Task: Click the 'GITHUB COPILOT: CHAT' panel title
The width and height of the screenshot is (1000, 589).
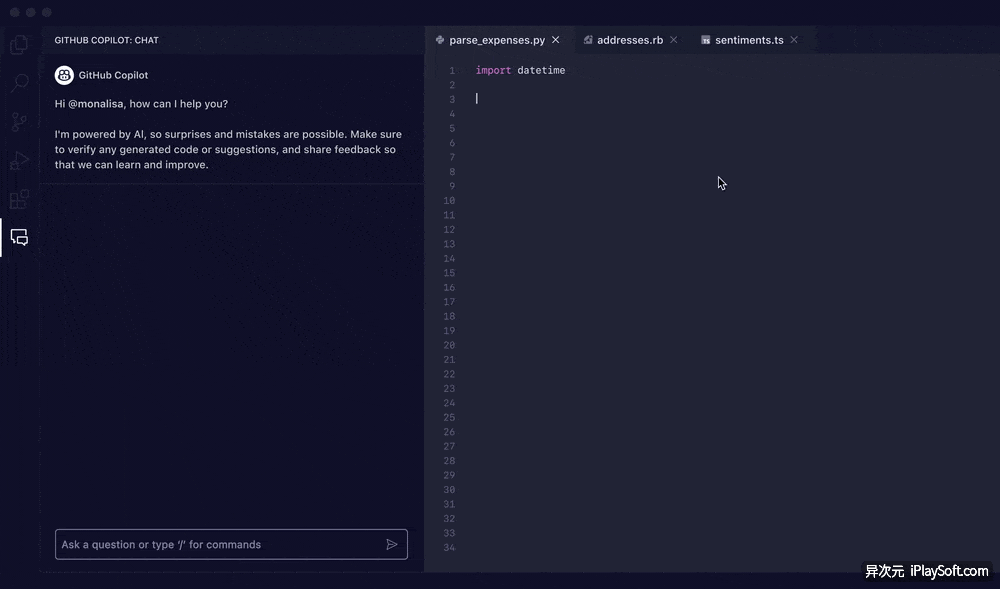Action: [107, 40]
